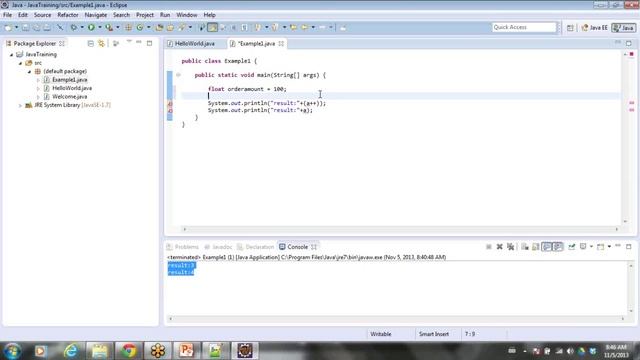Viewport: 640px width, 360px height.
Task: Open dropdown arrow next to External Tools
Action: click(118, 28)
